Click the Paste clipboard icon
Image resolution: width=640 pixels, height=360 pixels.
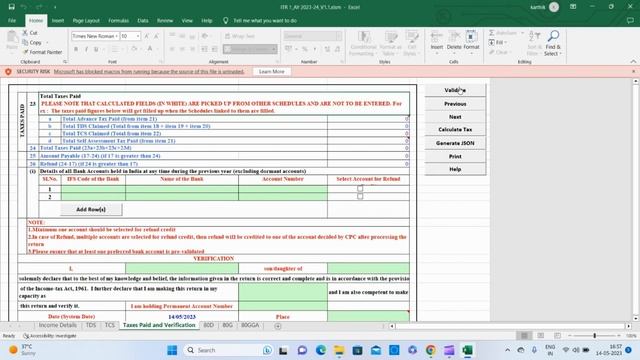12,38
